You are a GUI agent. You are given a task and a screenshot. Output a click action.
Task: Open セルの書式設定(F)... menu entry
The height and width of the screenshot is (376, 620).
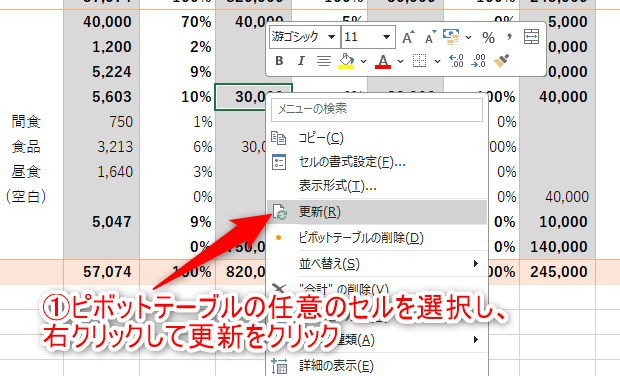click(377, 162)
